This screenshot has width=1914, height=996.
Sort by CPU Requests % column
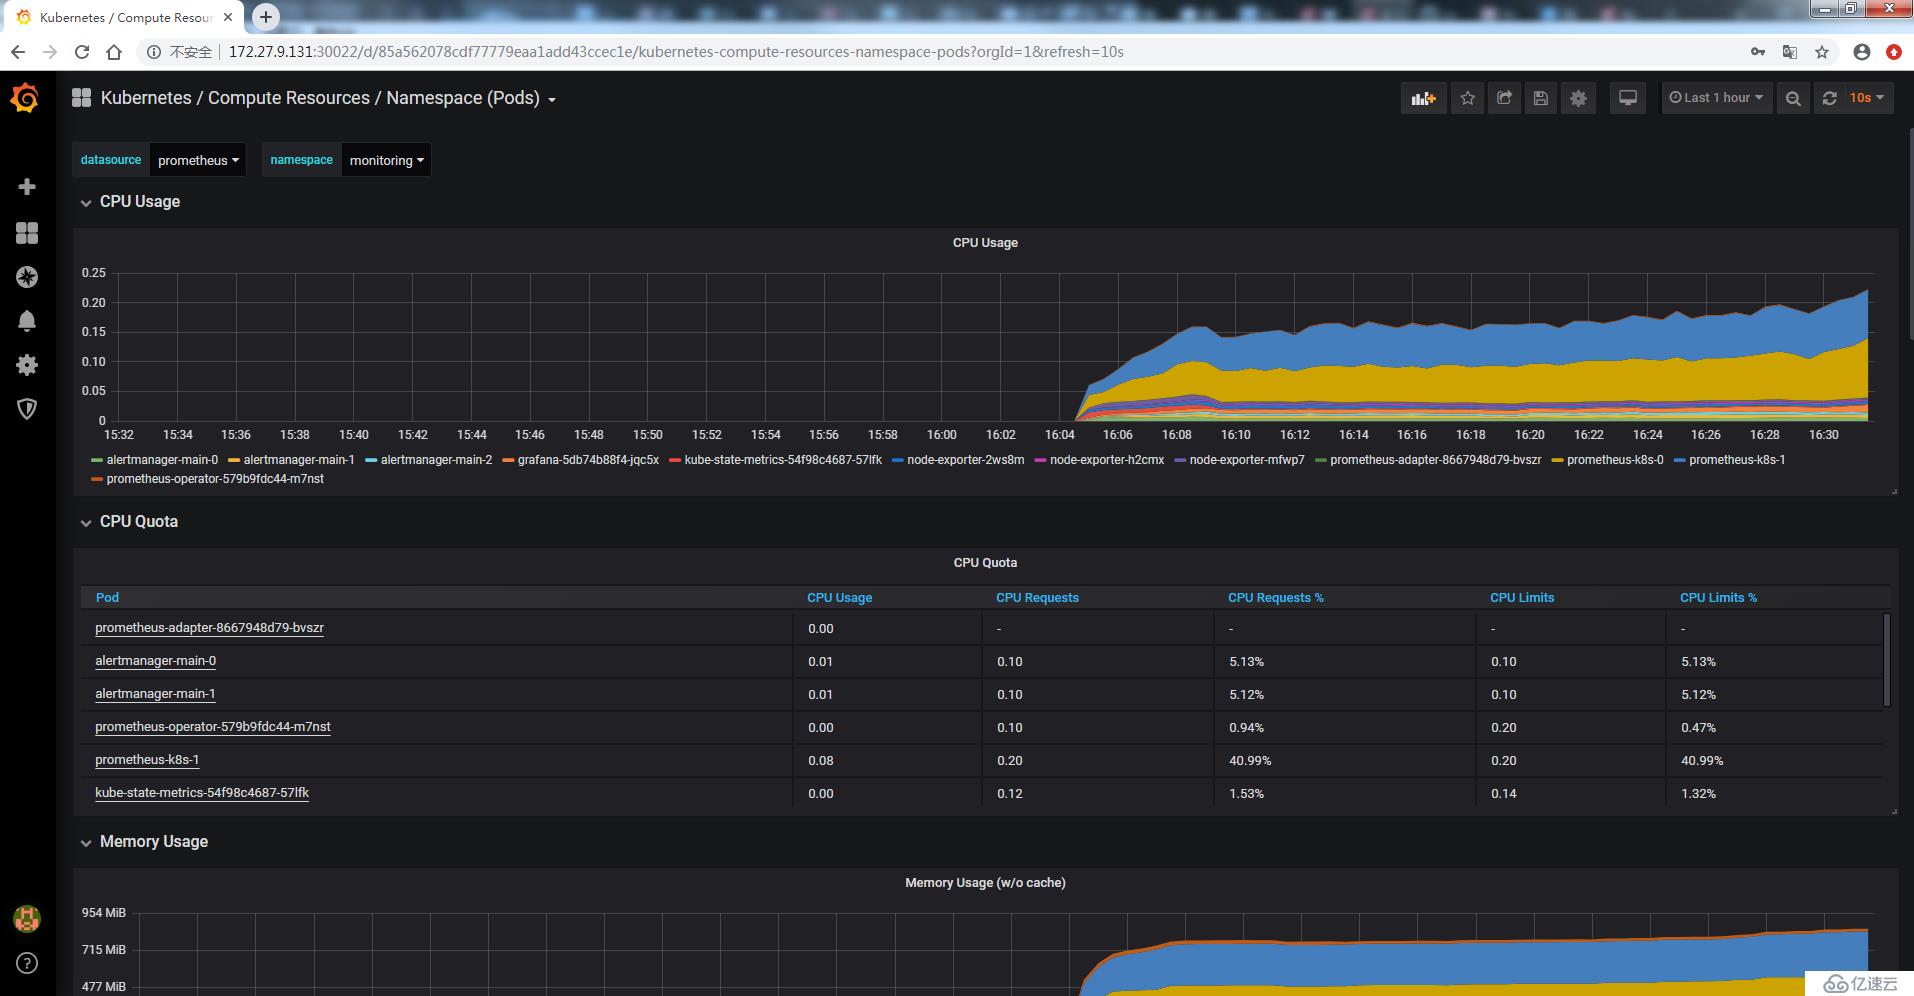1275,597
